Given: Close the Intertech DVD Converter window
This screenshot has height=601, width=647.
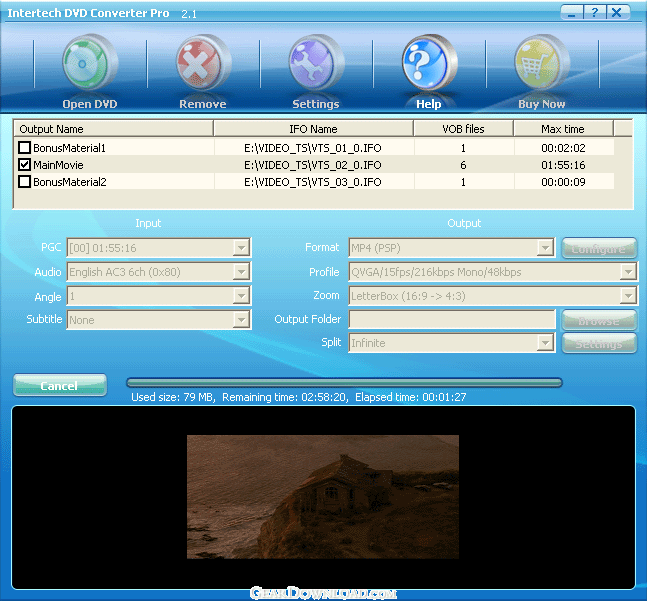Looking at the screenshot, I should pyautogui.click(x=619, y=13).
